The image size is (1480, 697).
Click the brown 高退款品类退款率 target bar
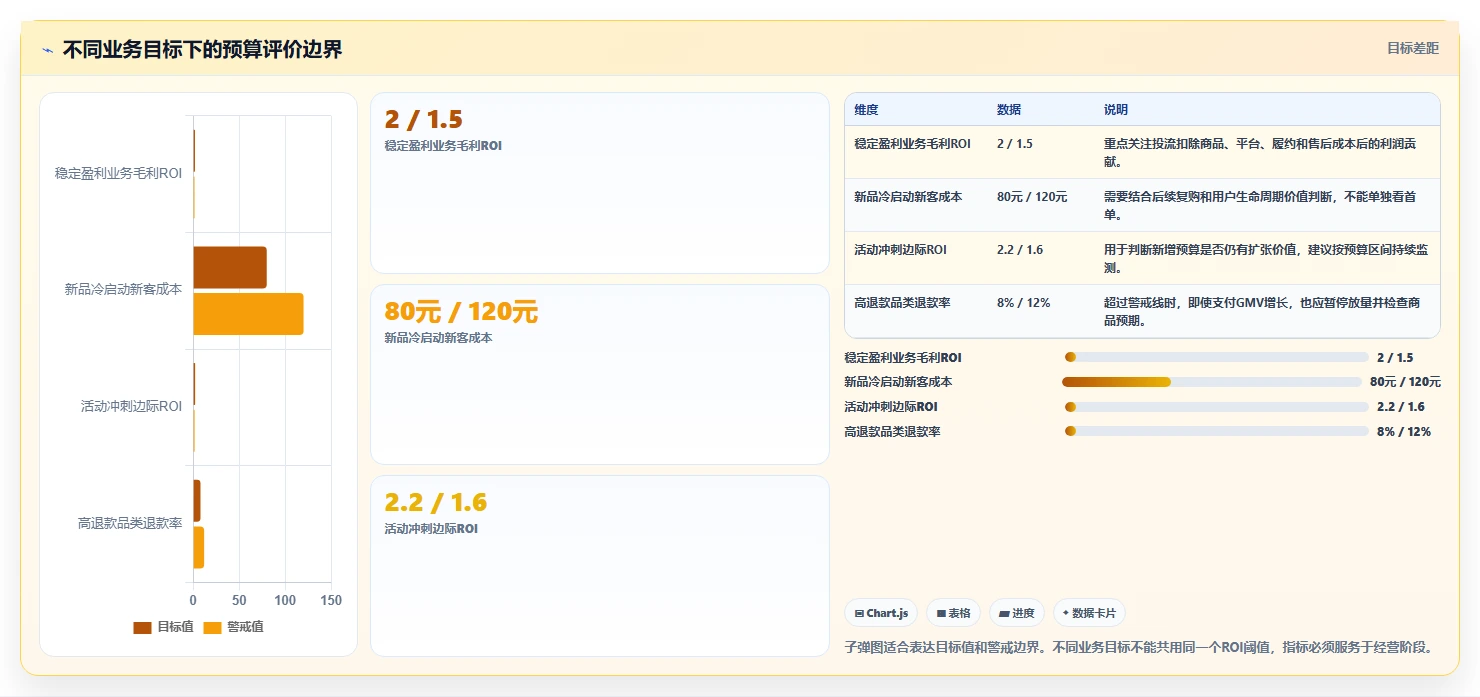(x=197, y=500)
